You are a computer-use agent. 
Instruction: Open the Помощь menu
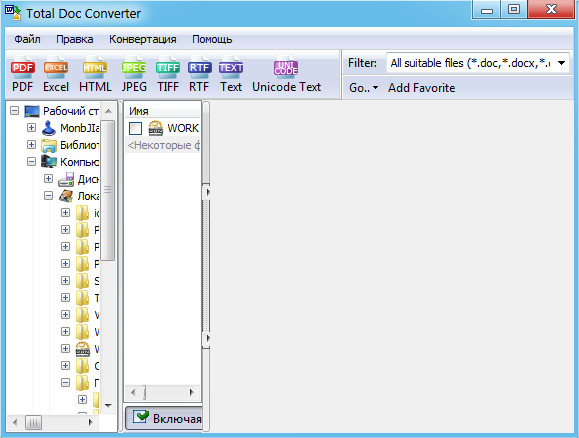click(212, 39)
